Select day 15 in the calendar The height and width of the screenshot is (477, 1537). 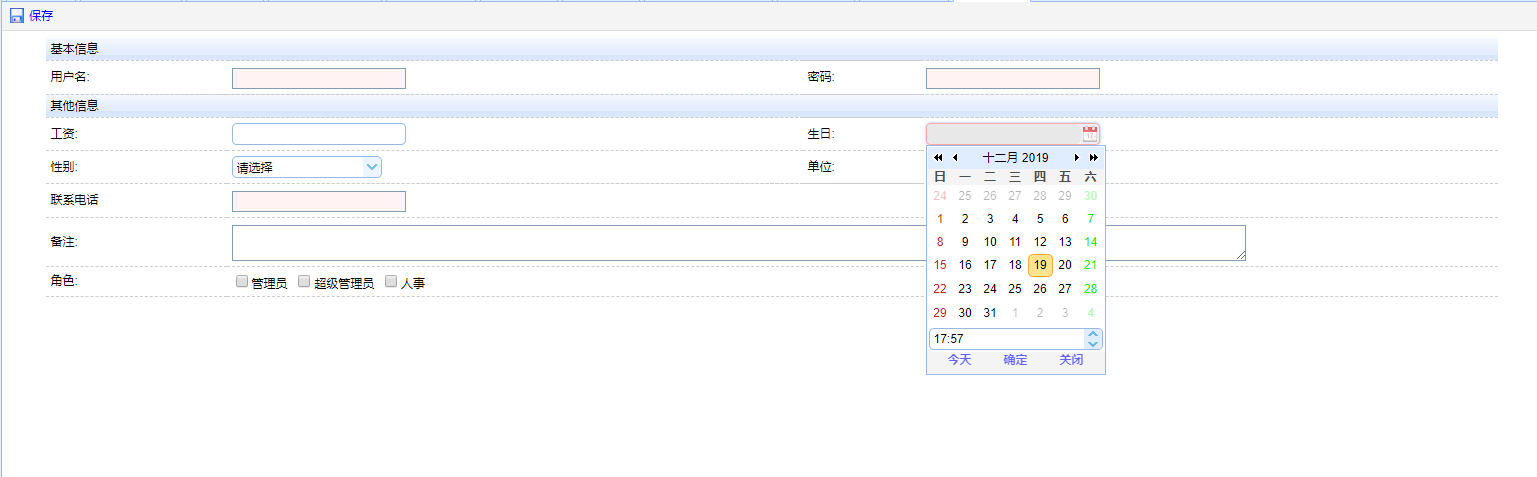tap(940, 265)
